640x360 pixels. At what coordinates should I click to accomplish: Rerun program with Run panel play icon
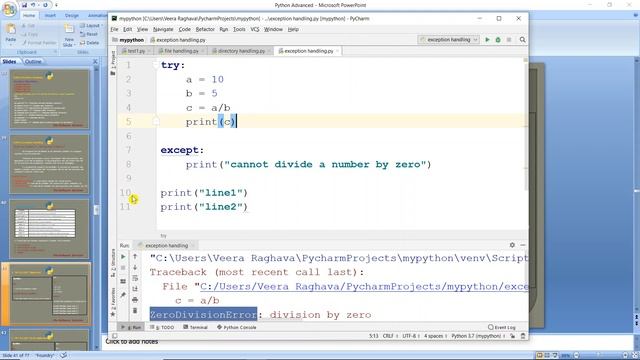click(x=123, y=257)
